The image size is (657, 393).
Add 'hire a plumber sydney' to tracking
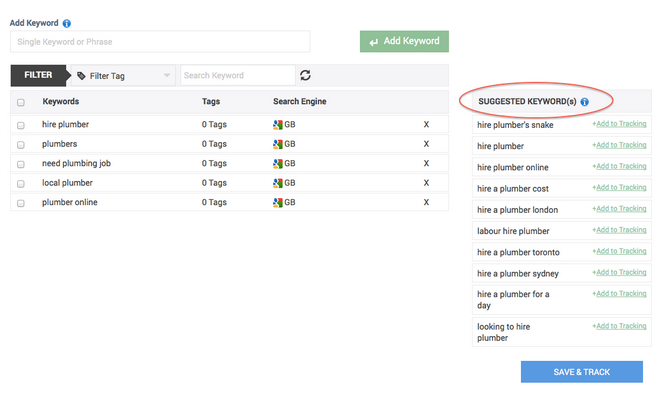coord(619,272)
